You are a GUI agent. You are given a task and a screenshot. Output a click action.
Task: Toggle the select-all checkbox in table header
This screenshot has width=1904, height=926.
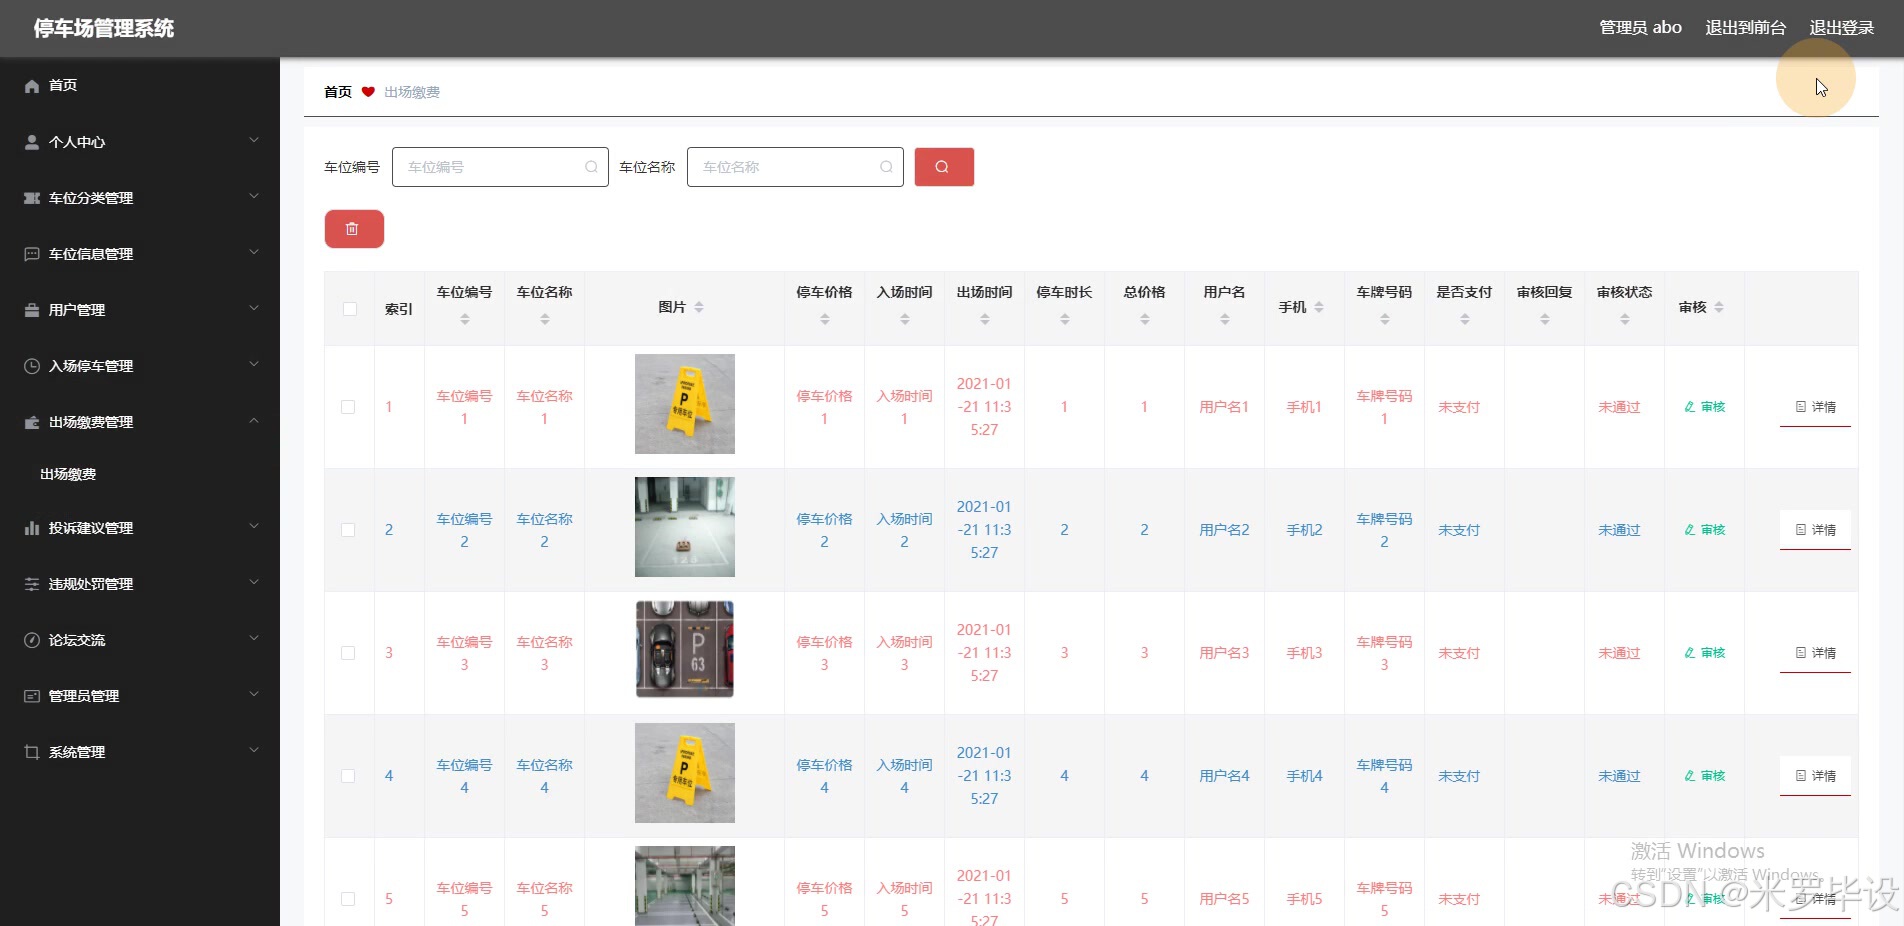coord(349,309)
